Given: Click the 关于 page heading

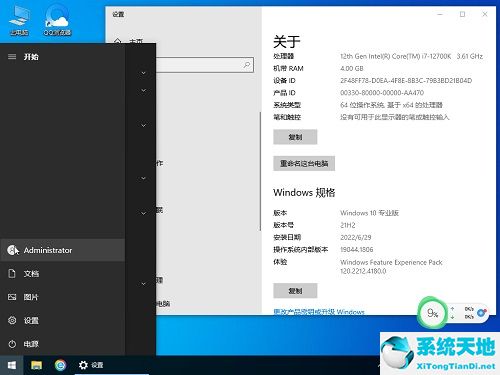Looking at the screenshot, I should tap(287, 42).
